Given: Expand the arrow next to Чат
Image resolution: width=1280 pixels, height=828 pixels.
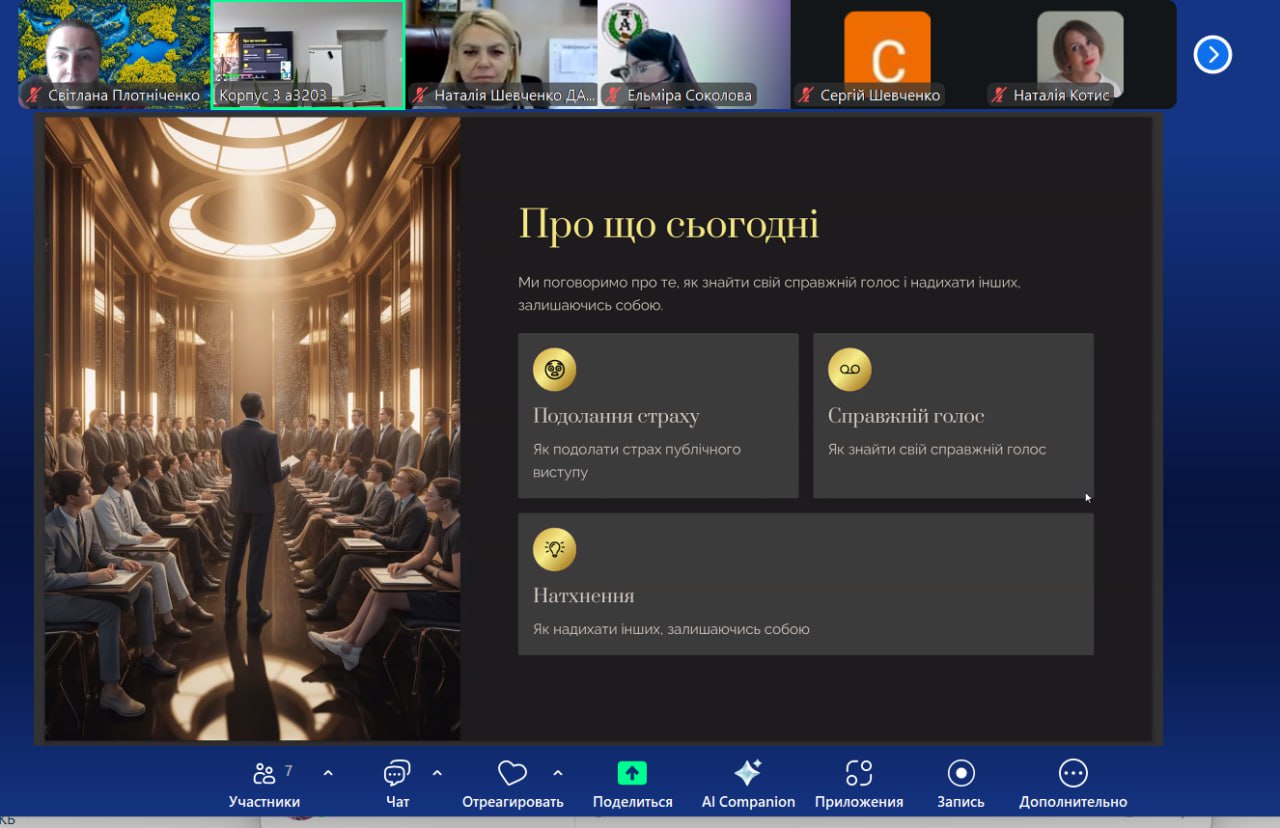Looking at the screenshot, I should 437,773.
